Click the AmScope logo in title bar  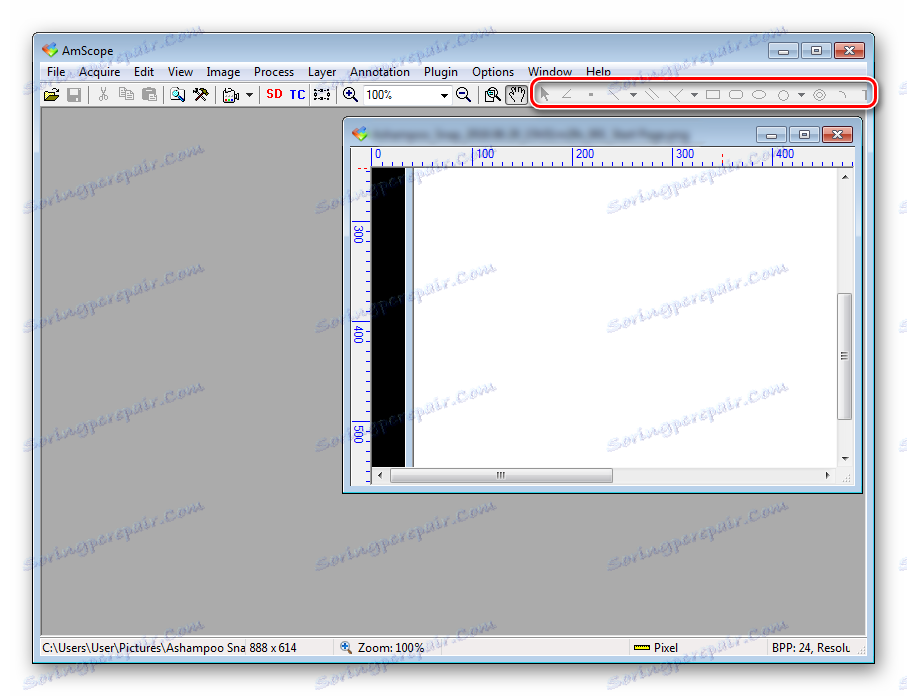coord(50,50)
